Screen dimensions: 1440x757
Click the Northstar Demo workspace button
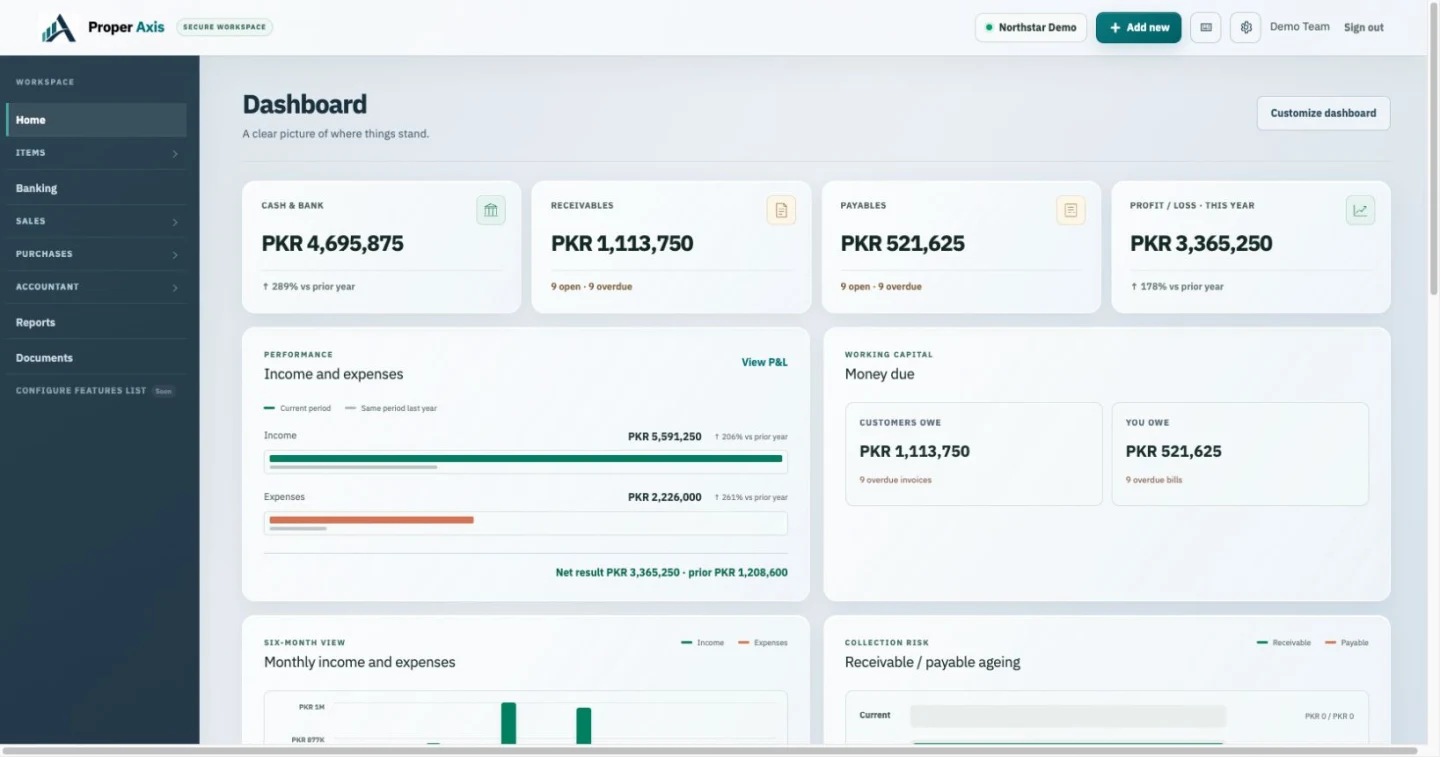1031,28
